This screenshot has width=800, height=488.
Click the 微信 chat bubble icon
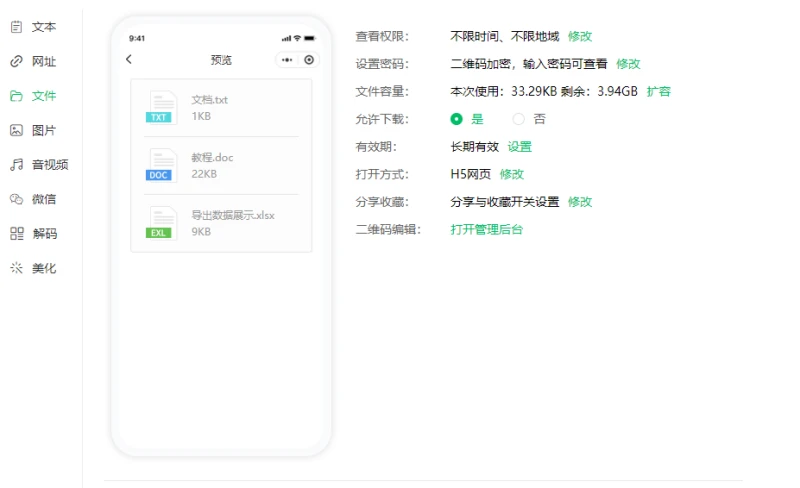[x=16, y=199]
